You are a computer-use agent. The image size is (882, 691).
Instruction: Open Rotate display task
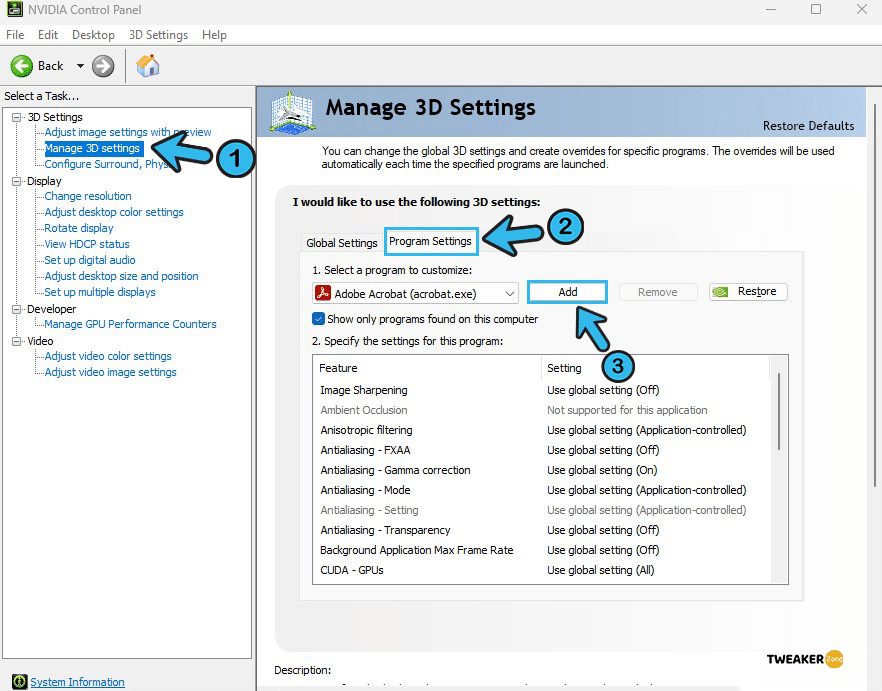(79, 228)
